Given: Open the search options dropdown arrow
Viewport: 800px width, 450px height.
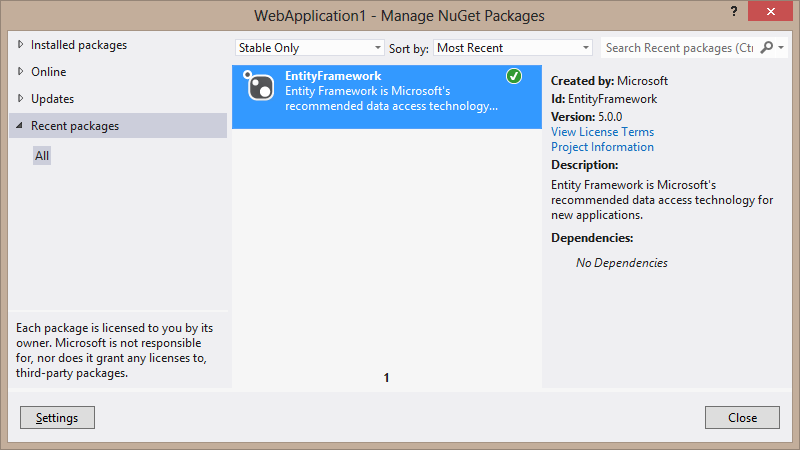Looking at the screenshot, I should coord(781,47).
